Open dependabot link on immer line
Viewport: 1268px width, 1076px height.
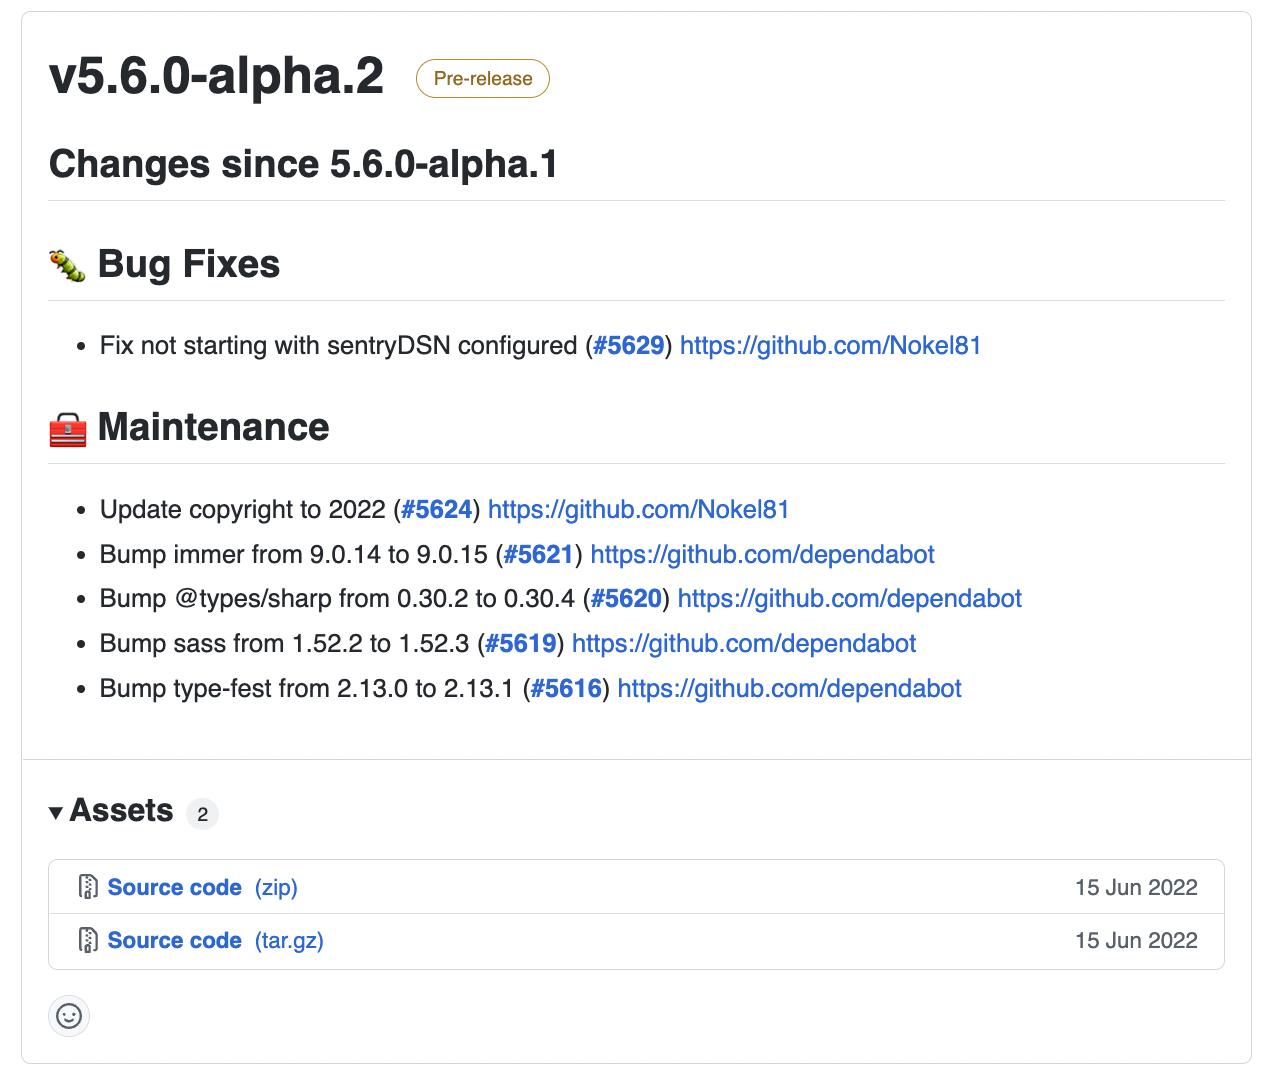[762, 554]
